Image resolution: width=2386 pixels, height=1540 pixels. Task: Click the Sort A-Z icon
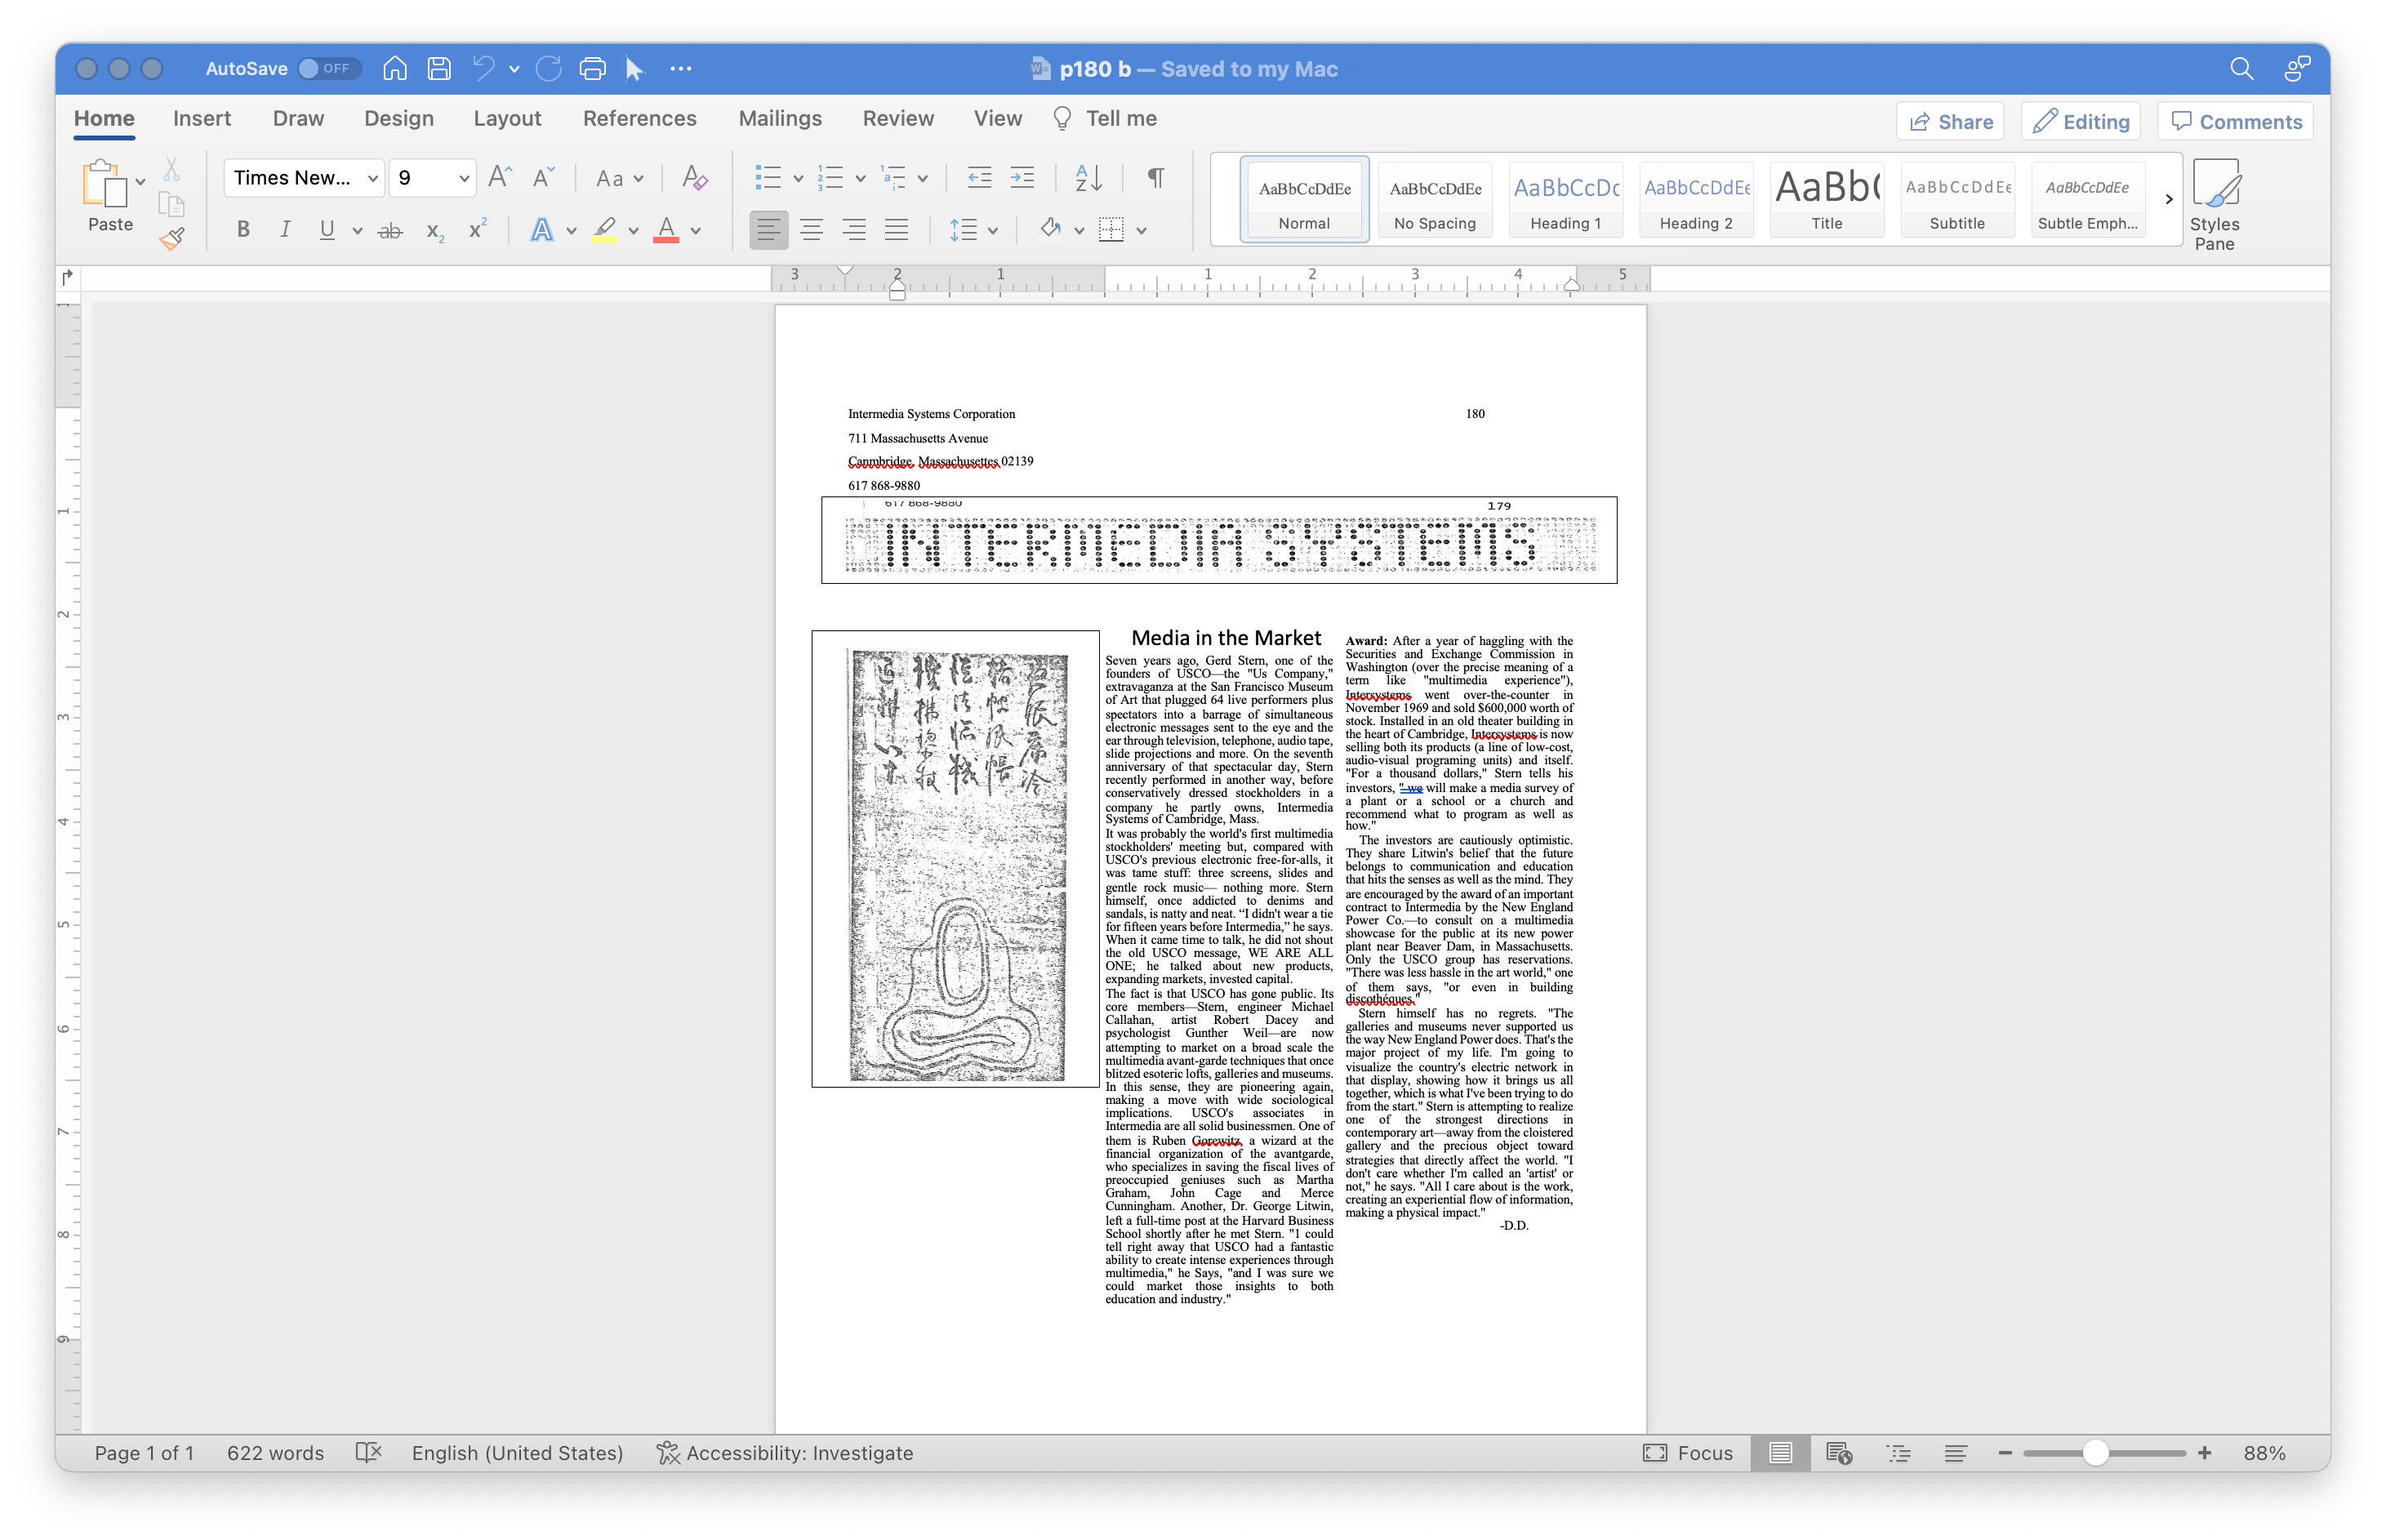point(1087,178)
